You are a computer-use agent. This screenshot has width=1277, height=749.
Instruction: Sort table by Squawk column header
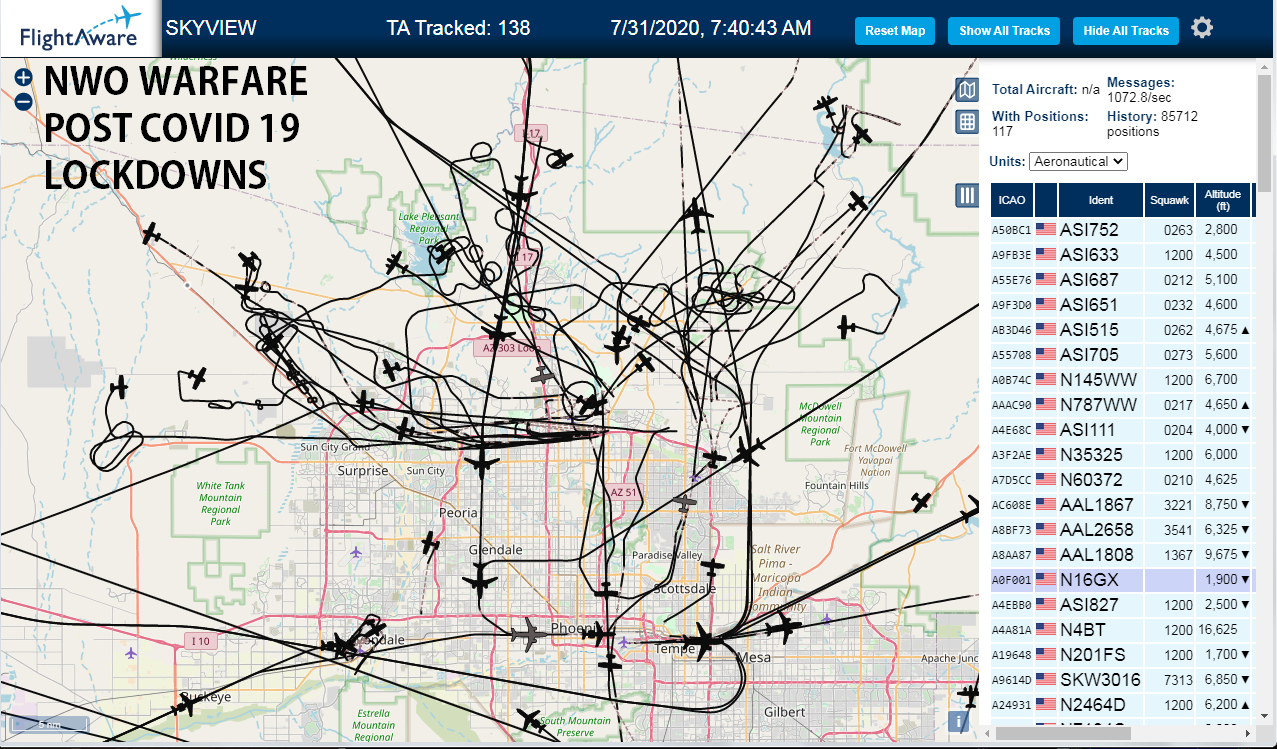coord(1169,200)
